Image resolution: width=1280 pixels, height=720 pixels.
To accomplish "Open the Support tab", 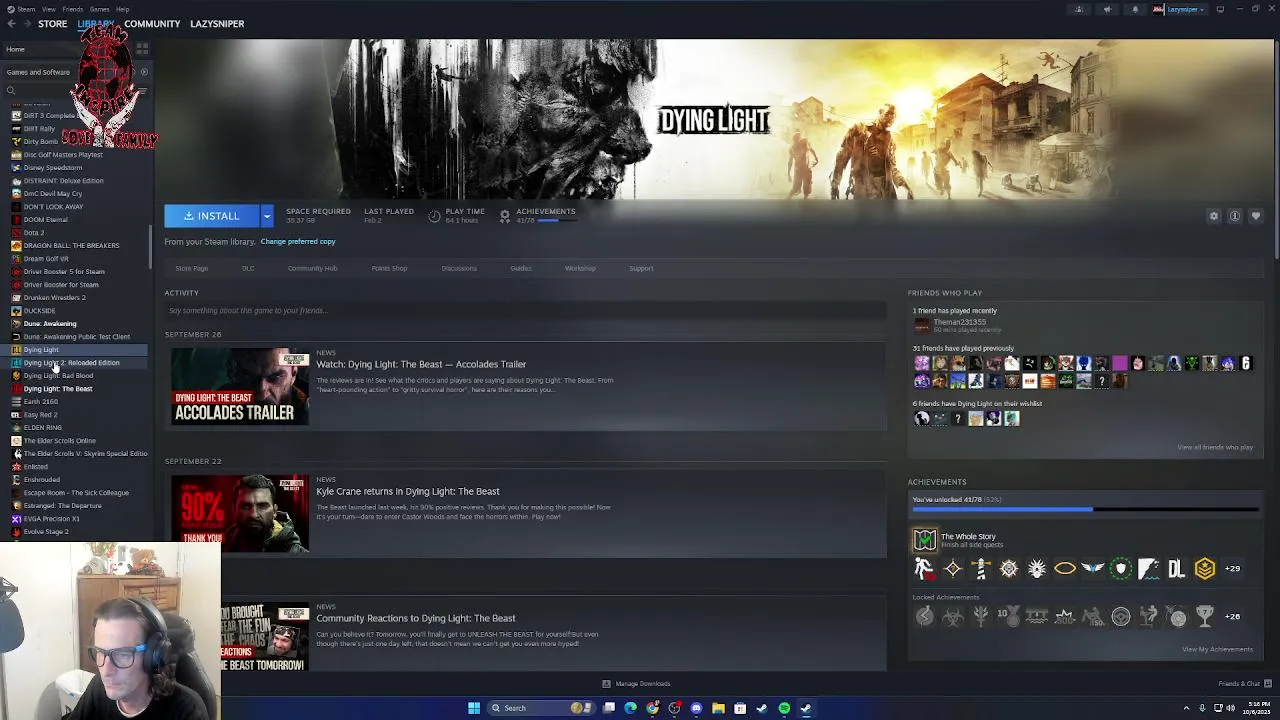I will click(641, 269).
